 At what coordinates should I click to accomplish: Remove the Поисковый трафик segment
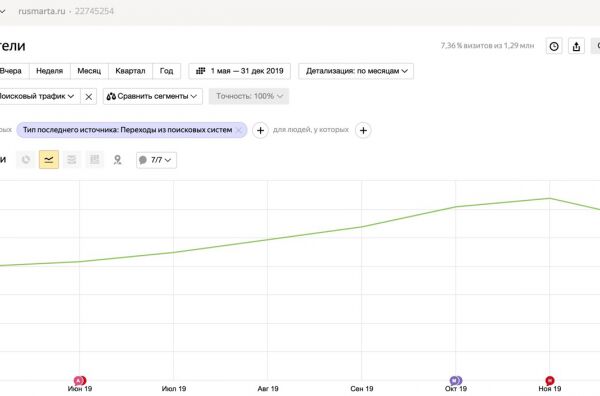pyautogui.click(x=88, y=96)
